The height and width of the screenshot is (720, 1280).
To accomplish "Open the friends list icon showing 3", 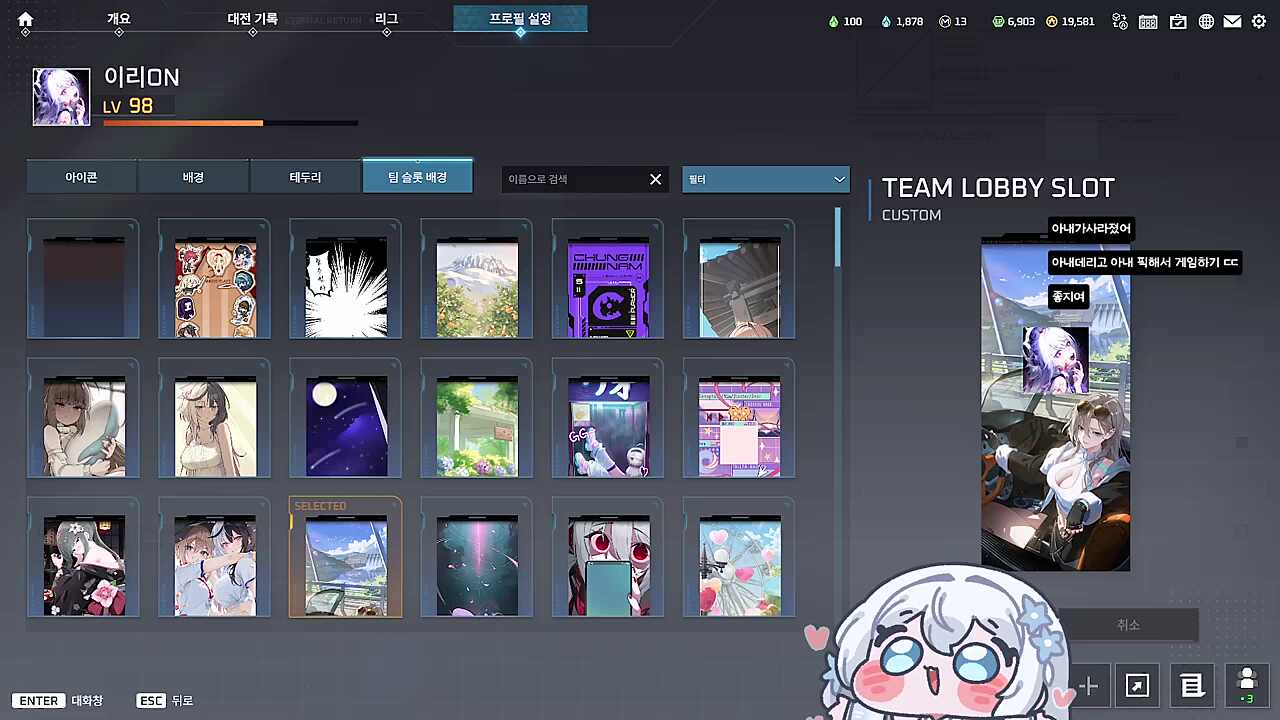I will point(1246,685).
